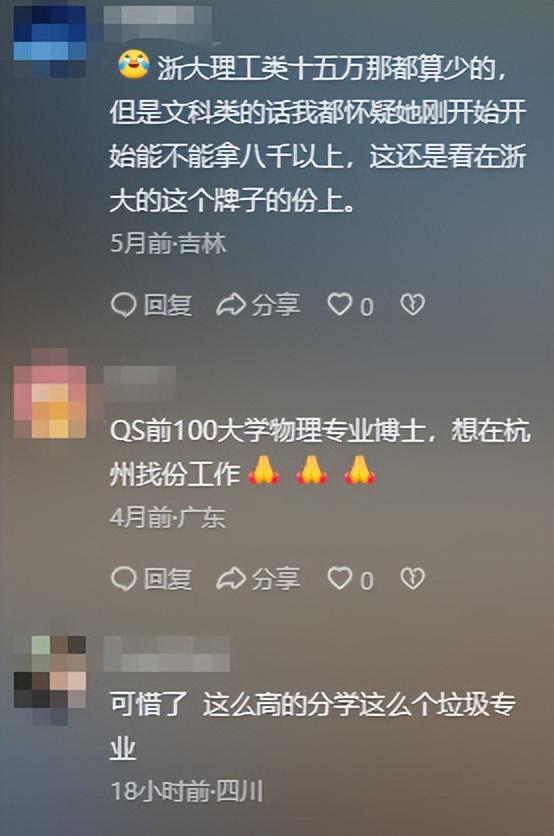Like the Jilin comment with heart icon
This screenshot has height=836, width=554.
(x=340, y=304)
